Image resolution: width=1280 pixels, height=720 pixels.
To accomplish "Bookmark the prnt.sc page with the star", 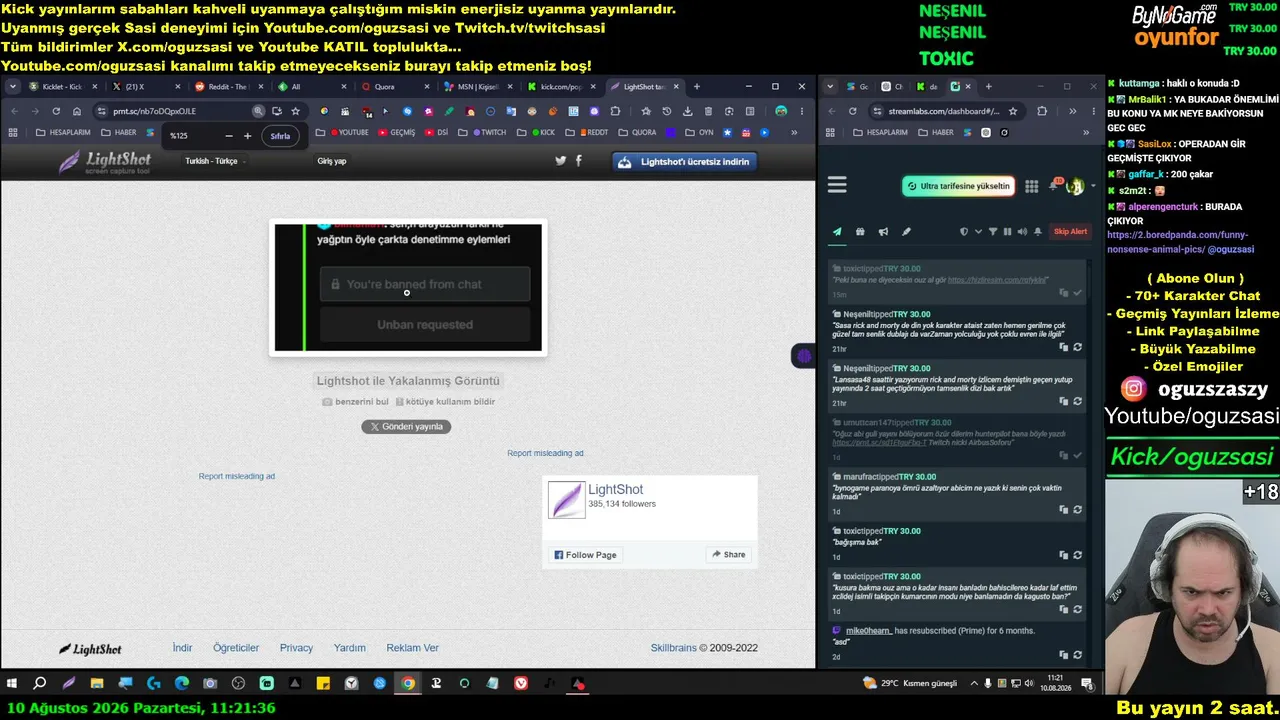I will [x=296, y=111].
